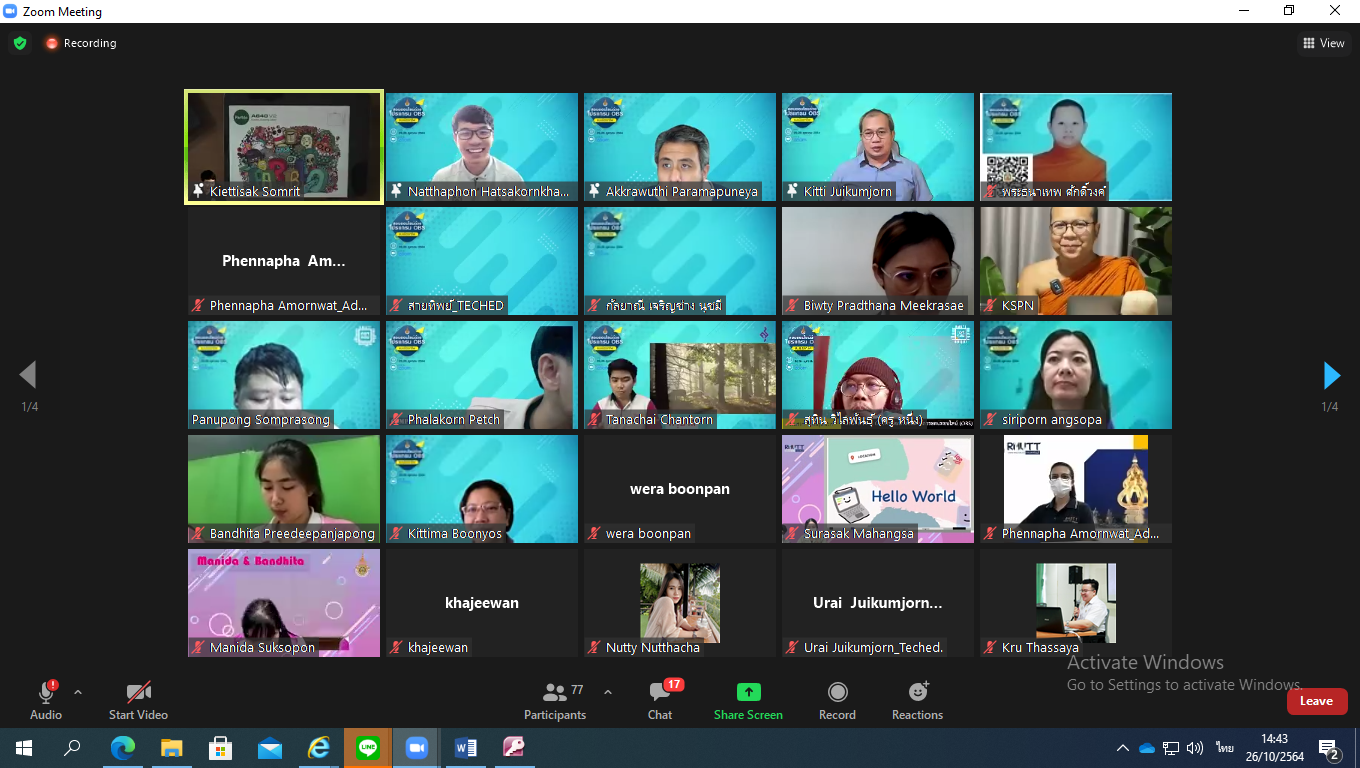Image resolution: width=1360 pixels, height=768 pixels.
Task: Select Manida Suksopon video tile
Action: 284,603
